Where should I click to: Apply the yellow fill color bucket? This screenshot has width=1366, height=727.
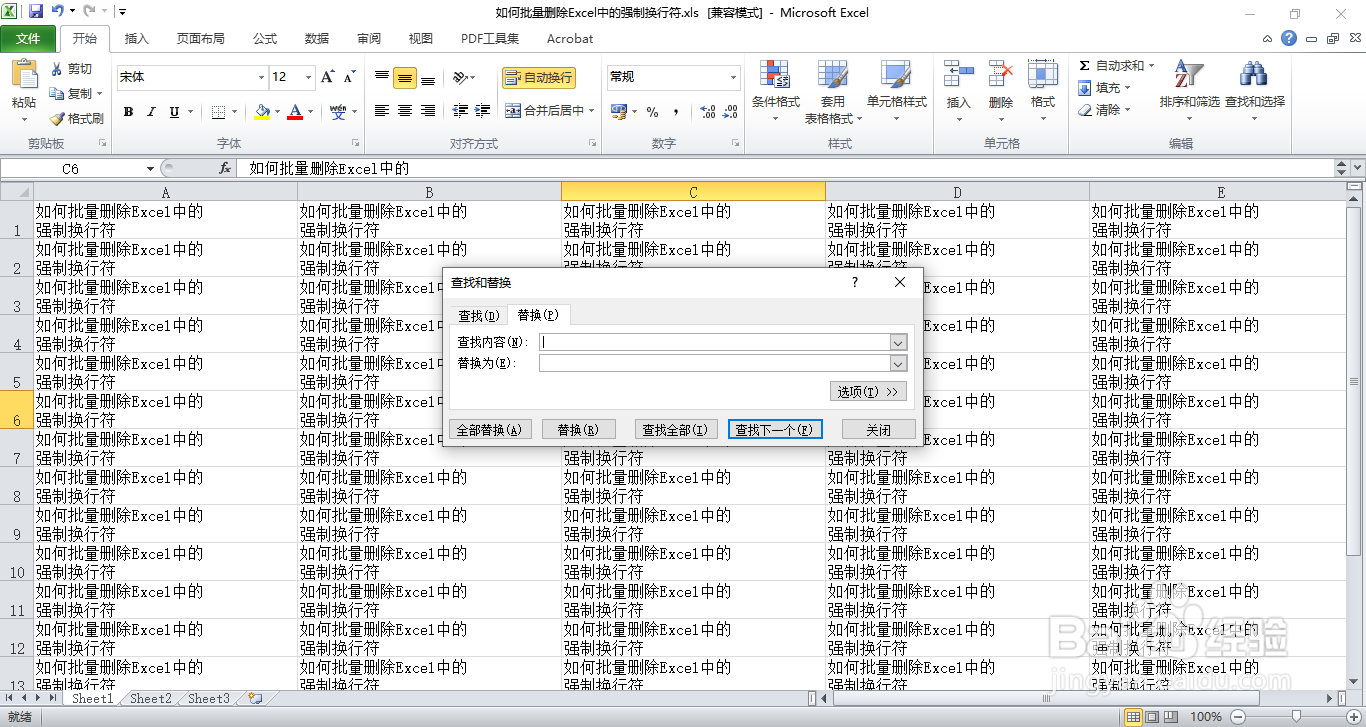point(262,112)
